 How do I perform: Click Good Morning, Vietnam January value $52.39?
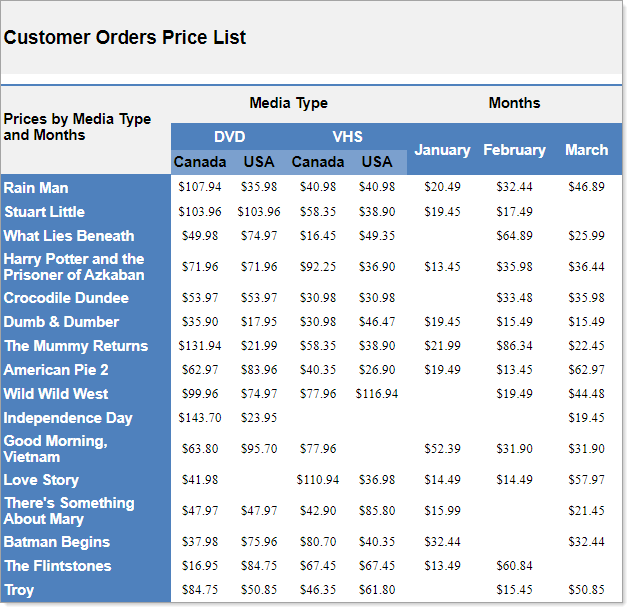442,449
